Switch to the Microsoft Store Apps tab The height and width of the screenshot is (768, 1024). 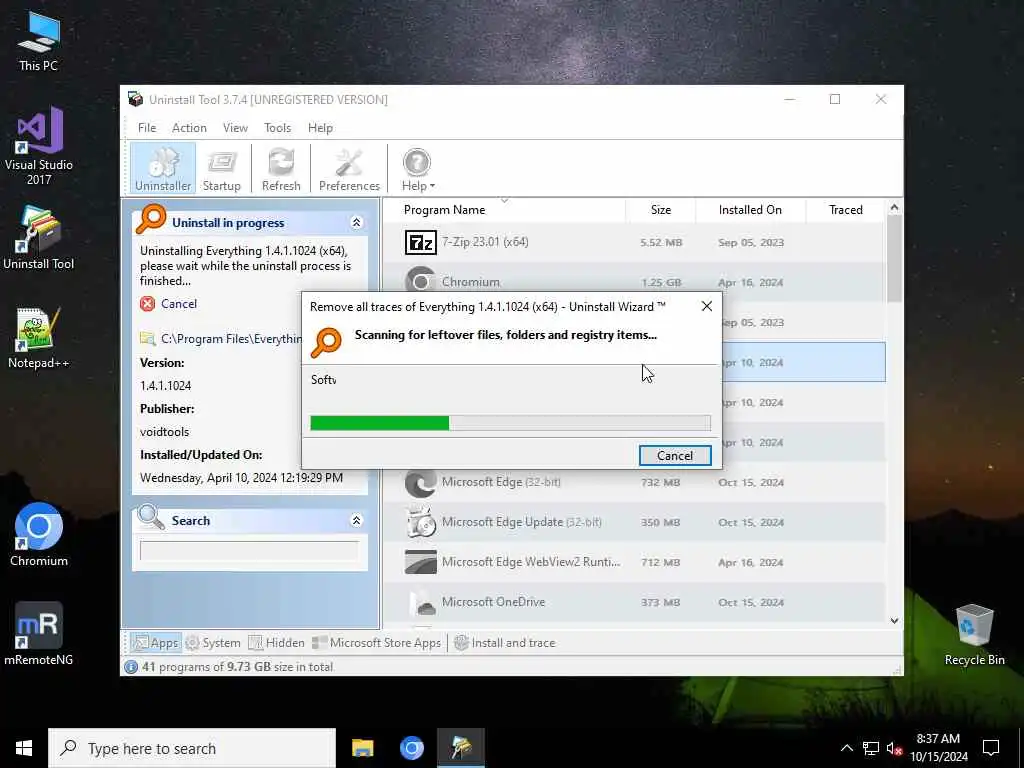click(x=376, y=643)
